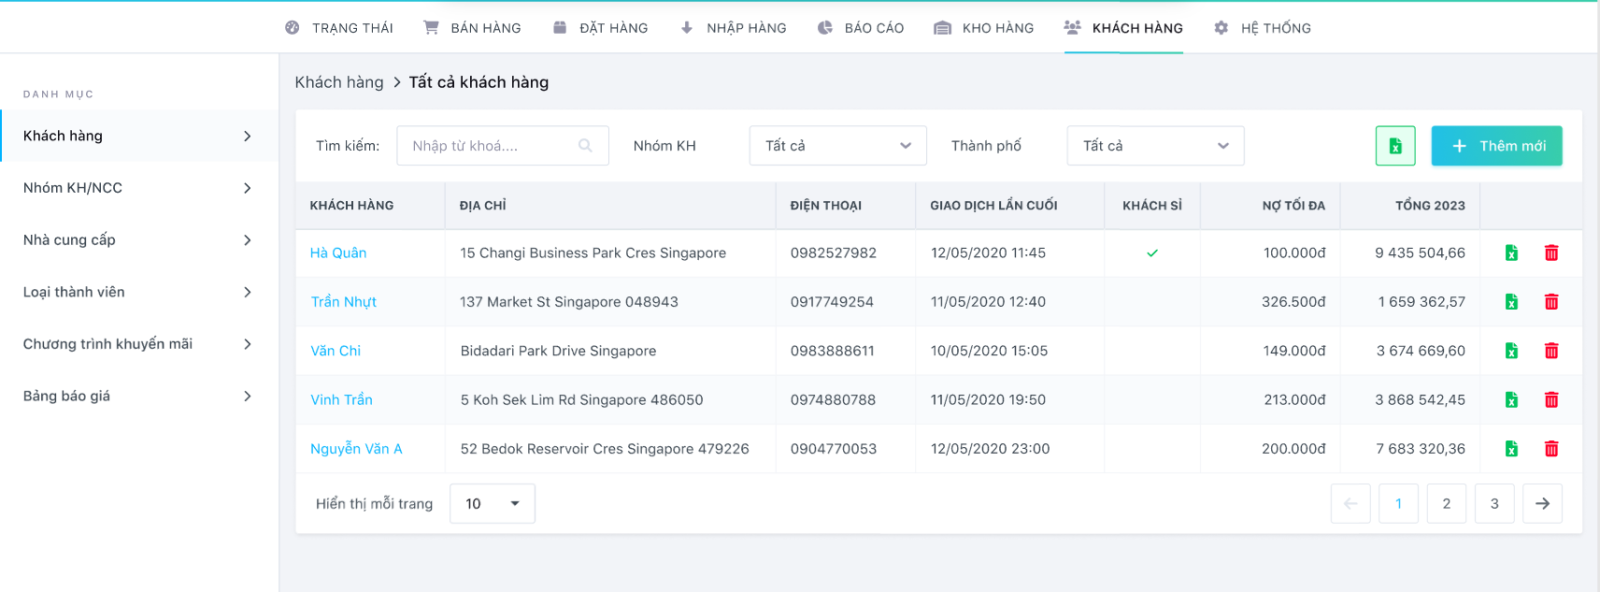Image resolution: width=1600 pixels, height=592 pixels.
Task: Toggle the Khách sỉ checkmark for Hà Quân
Action: [1152, 253]
